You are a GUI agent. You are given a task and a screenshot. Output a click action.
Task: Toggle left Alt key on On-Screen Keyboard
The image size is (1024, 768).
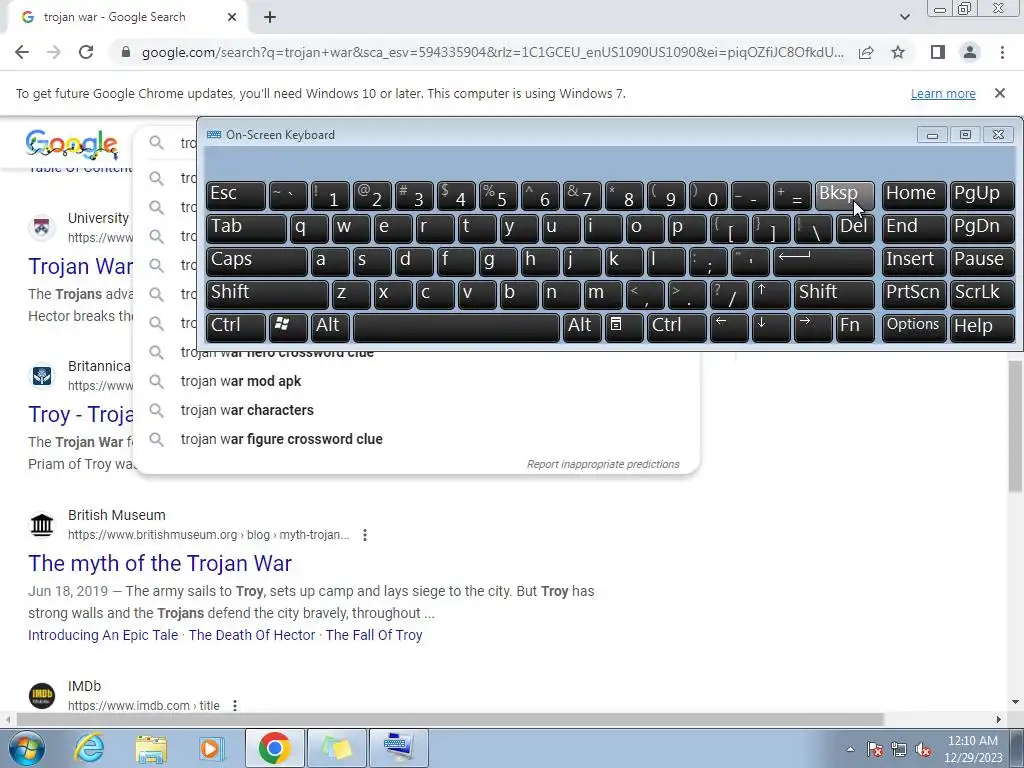331,327
